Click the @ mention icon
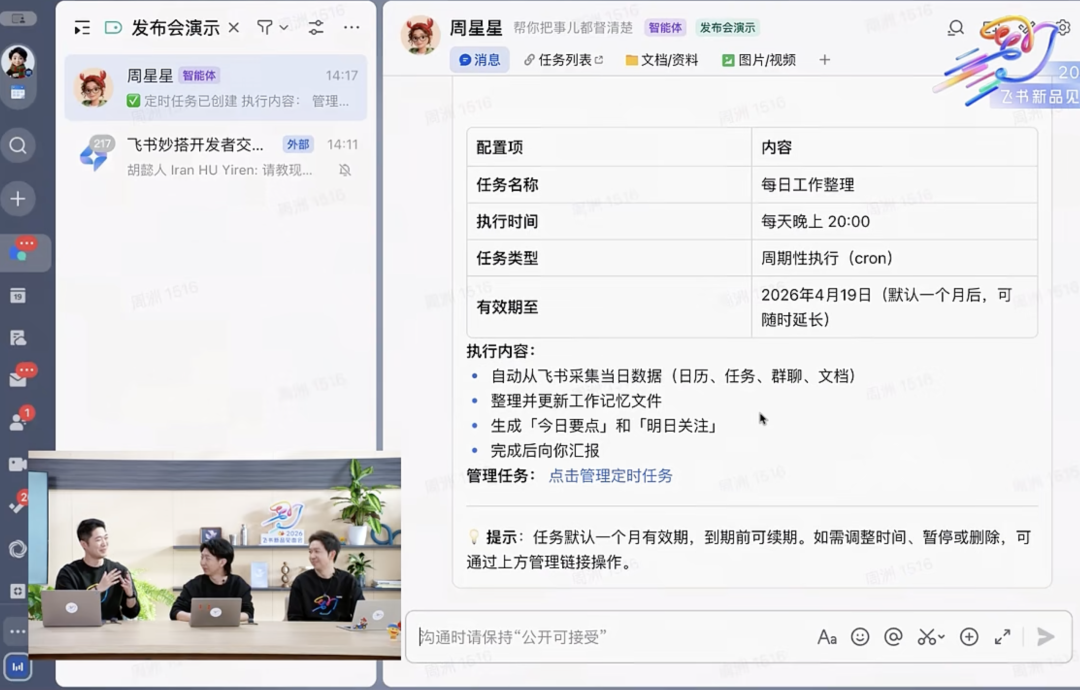Viewport: 1080px width, 690px height. (x=893, y=637)
